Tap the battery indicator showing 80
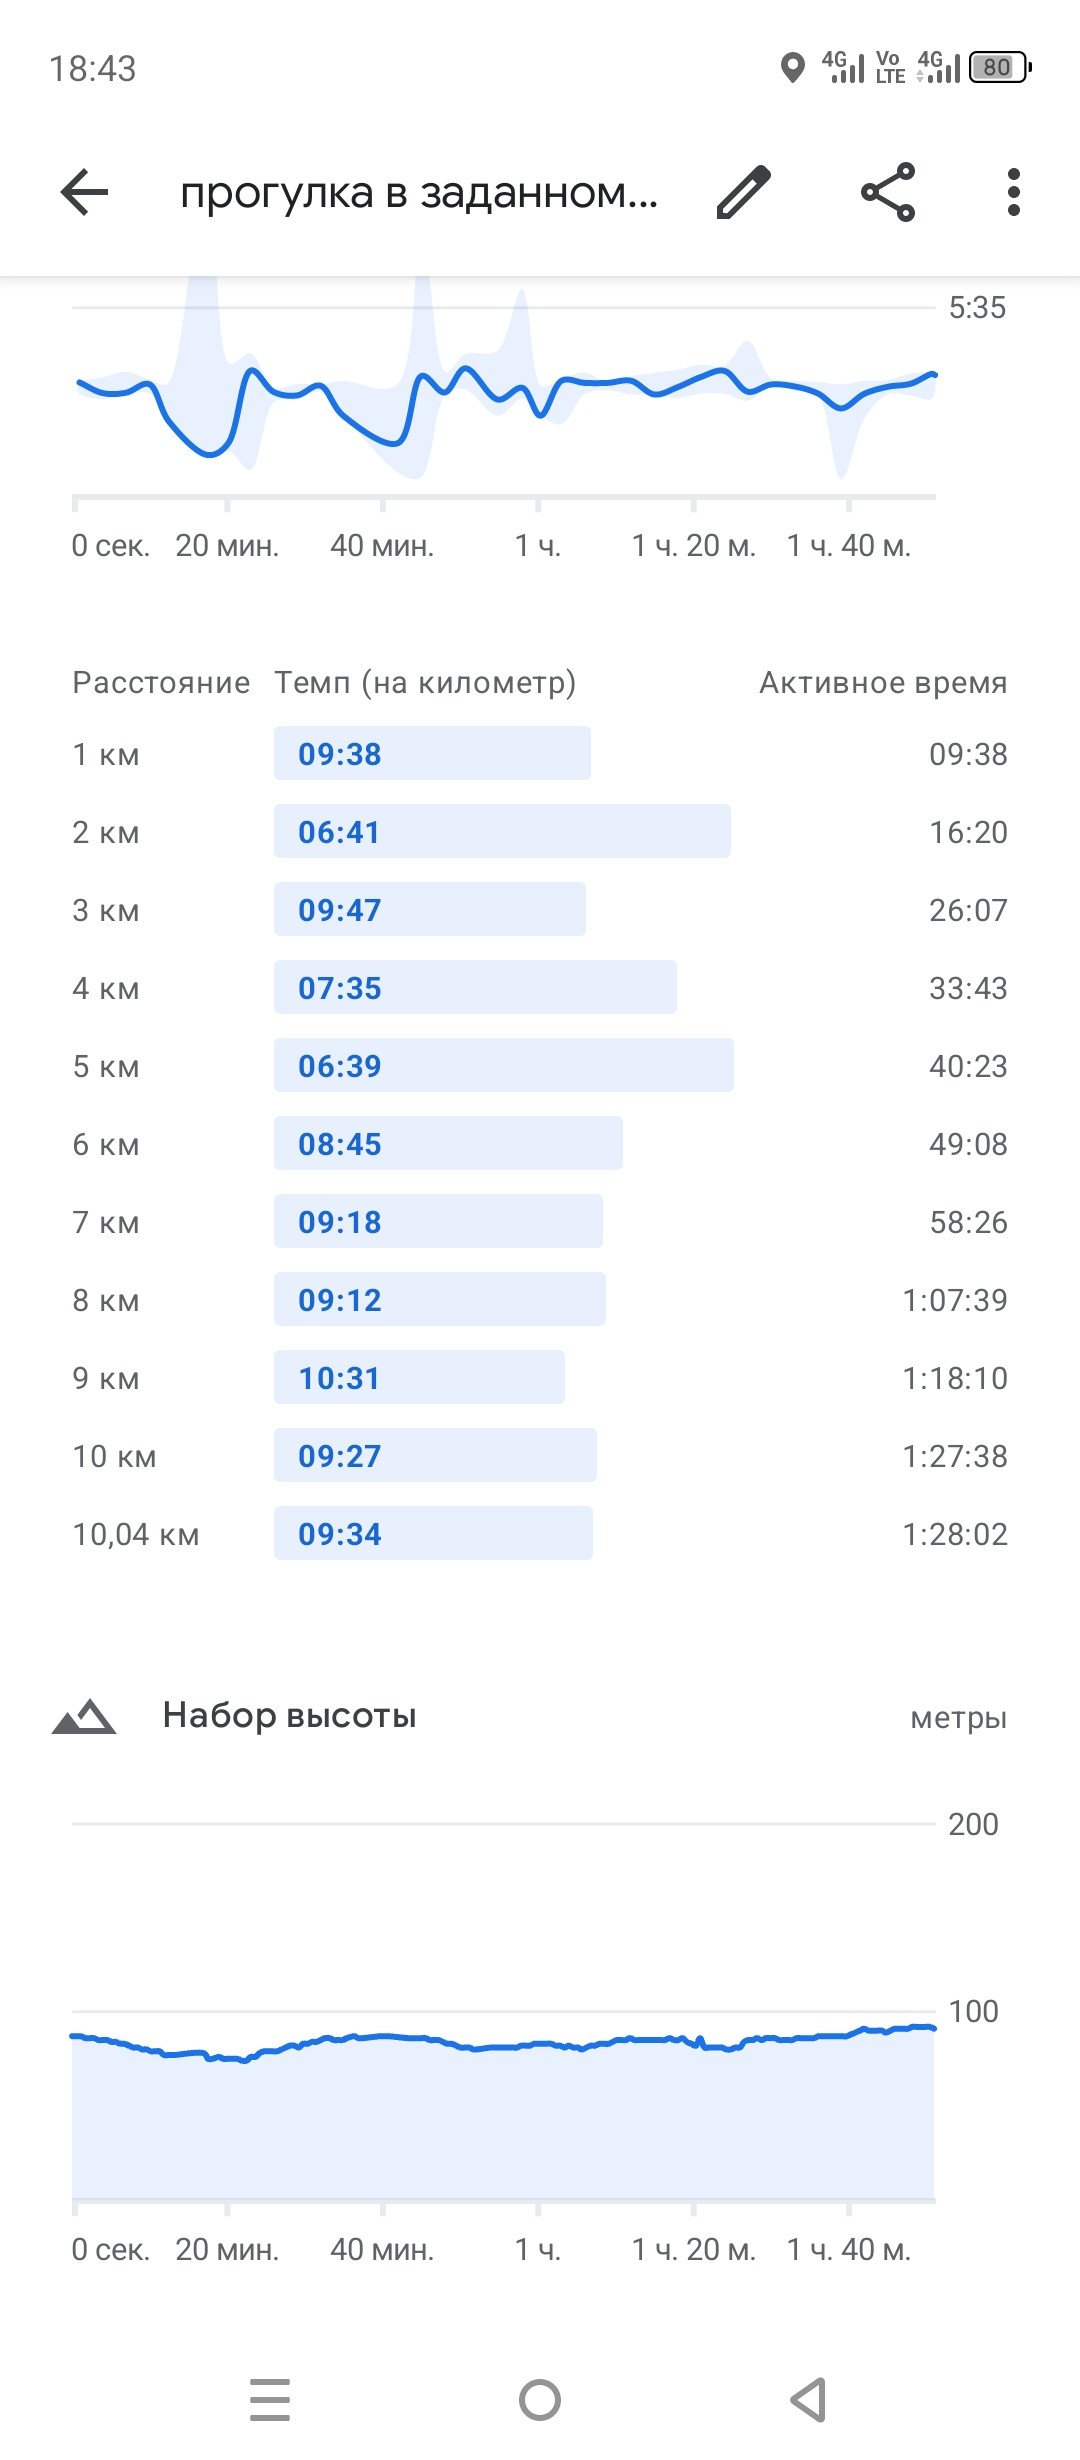Viewport: 1080px width, 2460px height. (x=1000, y=67)
